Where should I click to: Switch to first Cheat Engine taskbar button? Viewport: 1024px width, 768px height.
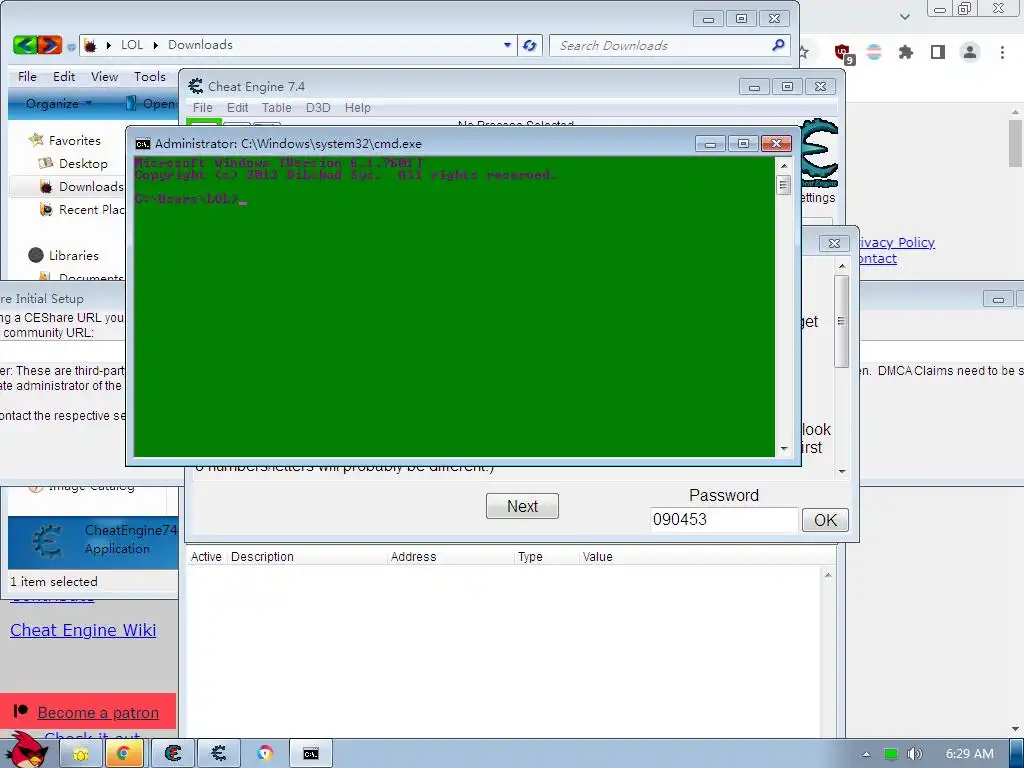pos(173,754)
